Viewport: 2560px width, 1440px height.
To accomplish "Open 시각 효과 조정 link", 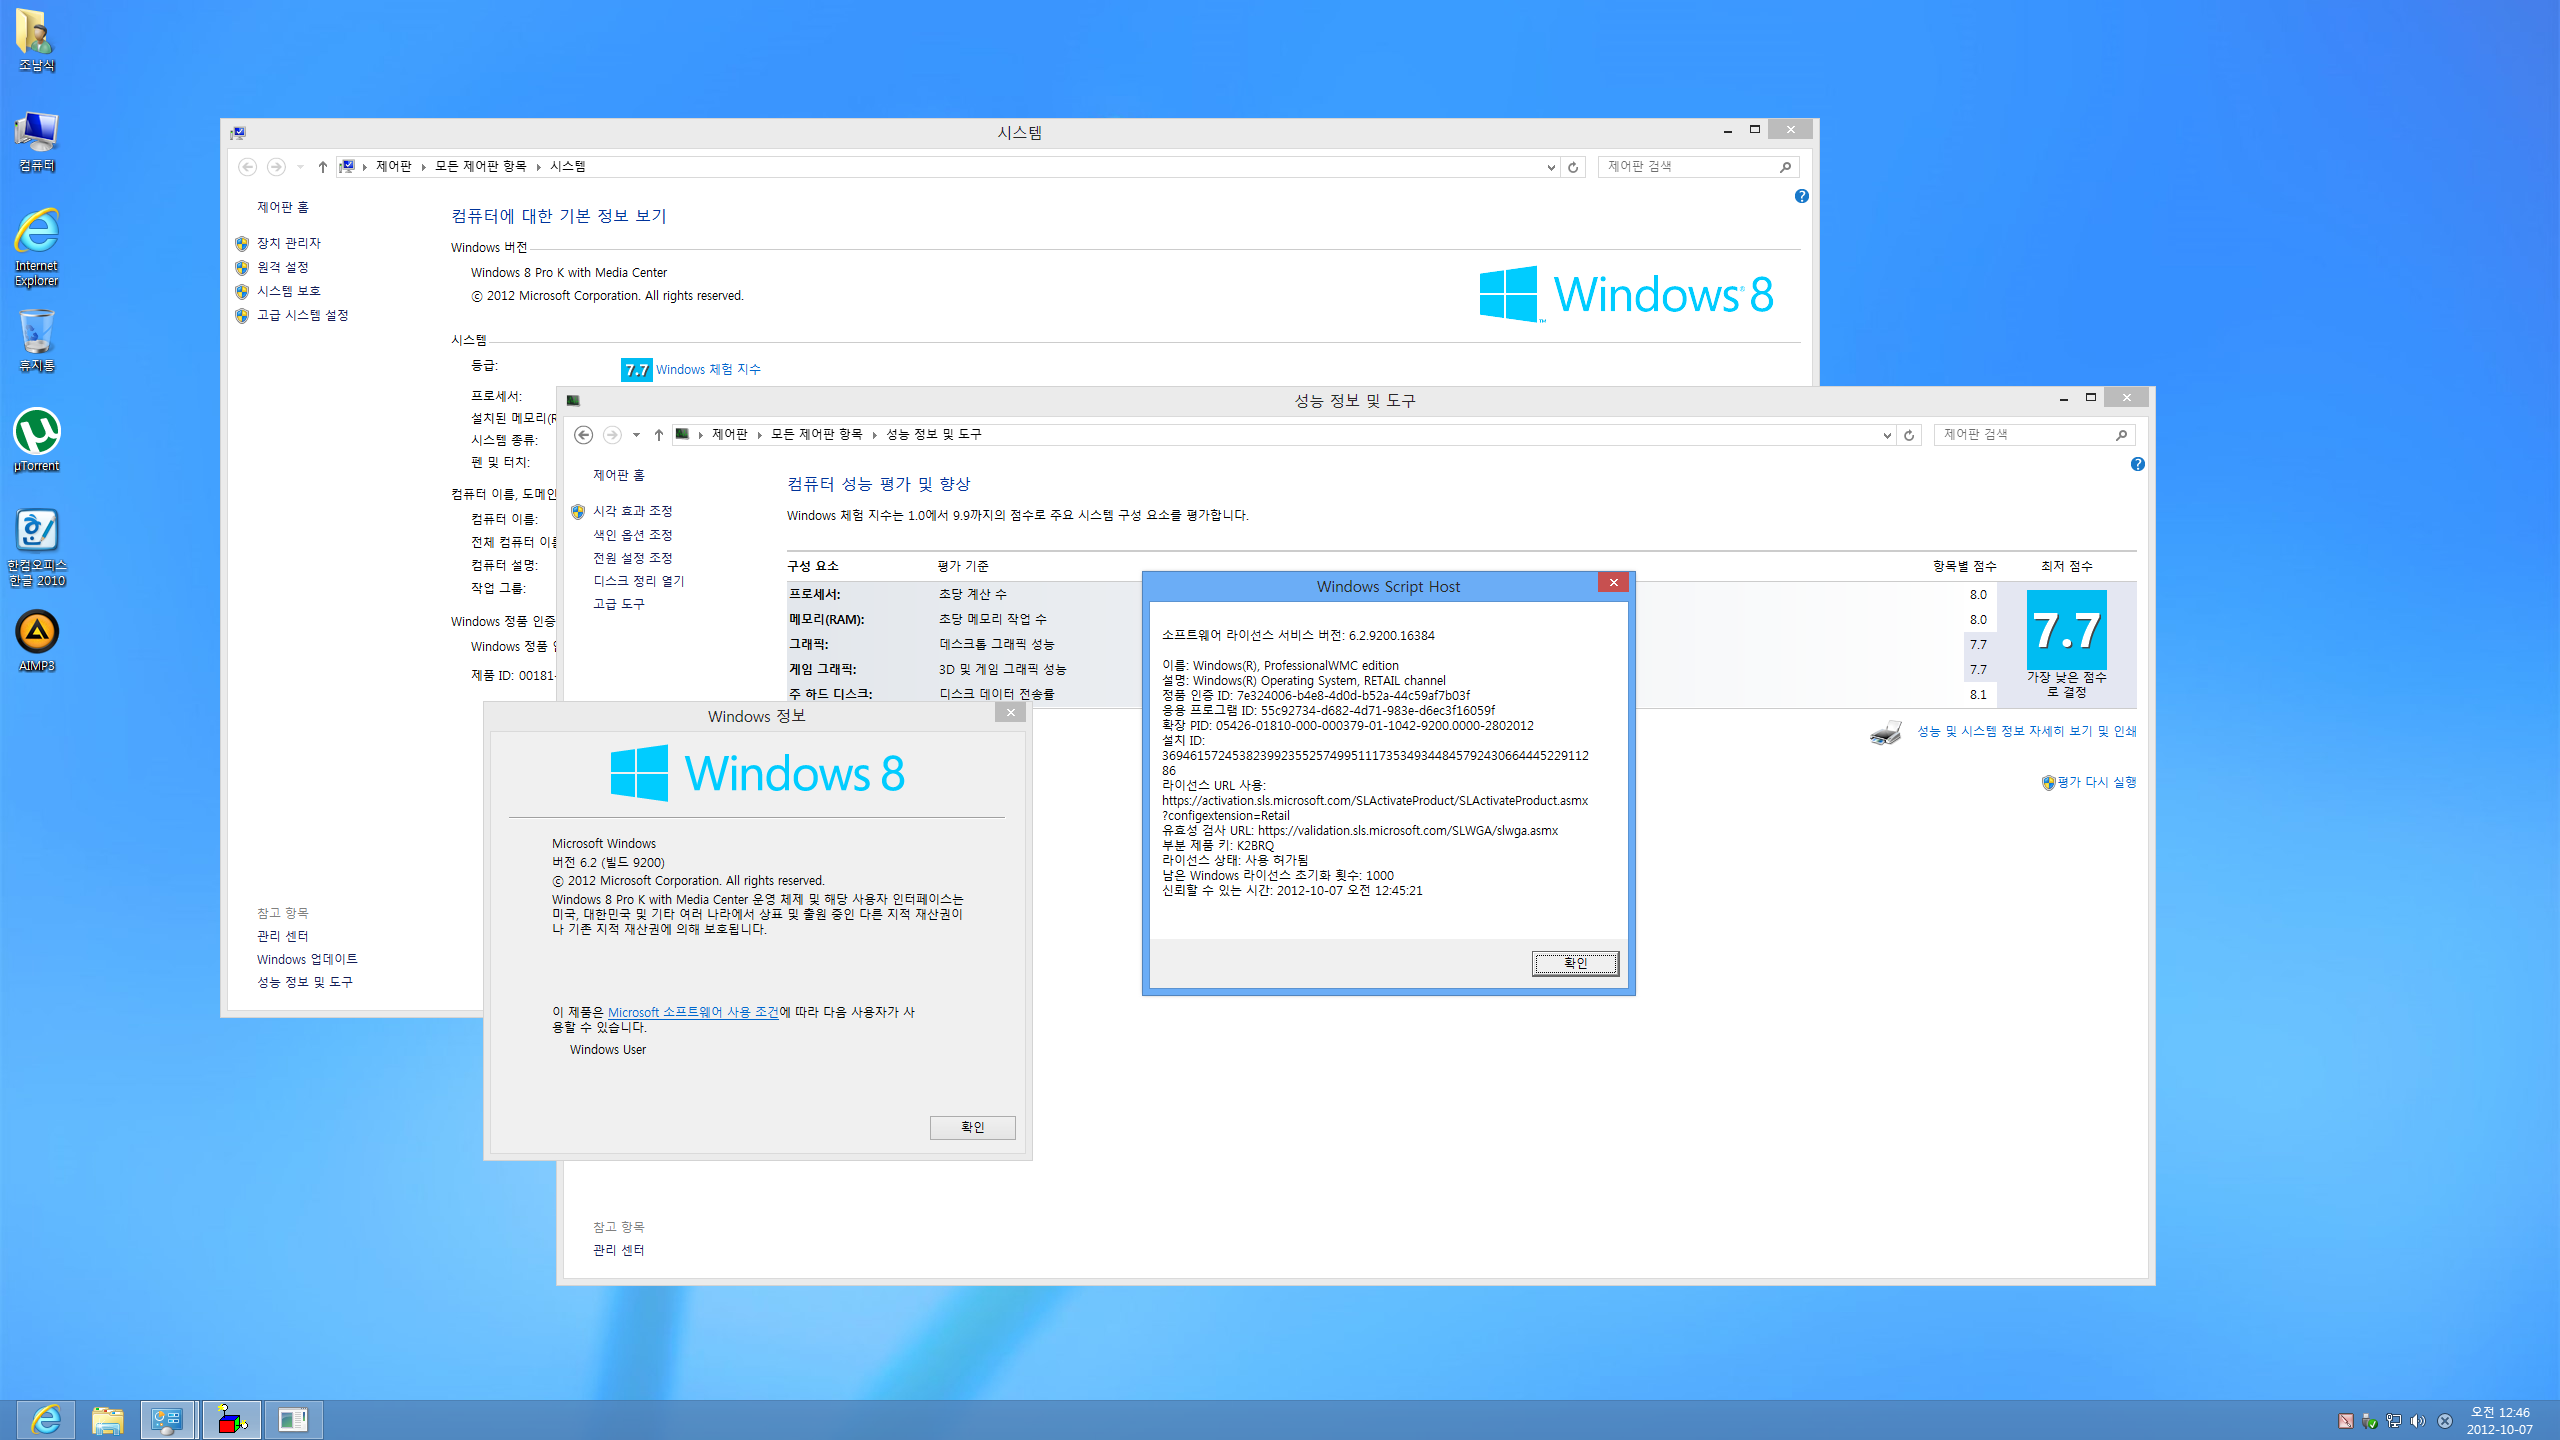I will (x=633, y=511).
